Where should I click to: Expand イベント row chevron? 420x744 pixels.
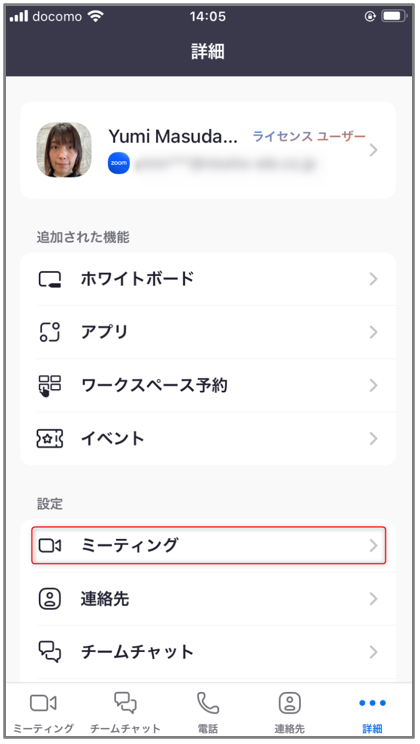[x=373, y=438]
